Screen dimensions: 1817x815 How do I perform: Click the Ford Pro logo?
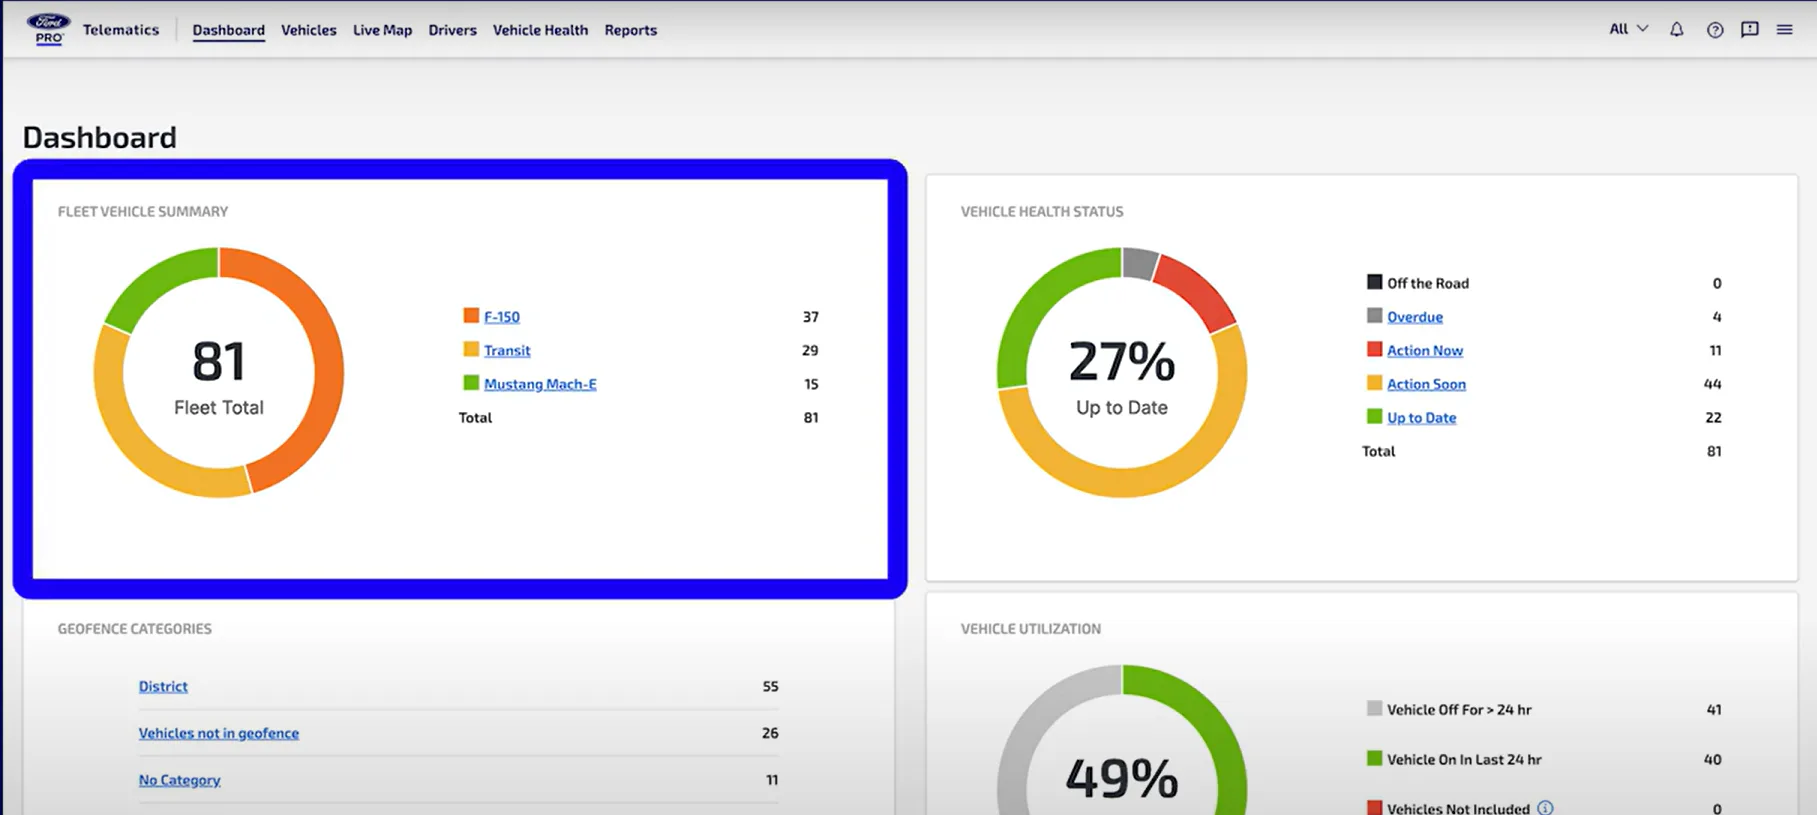point(48,29)
